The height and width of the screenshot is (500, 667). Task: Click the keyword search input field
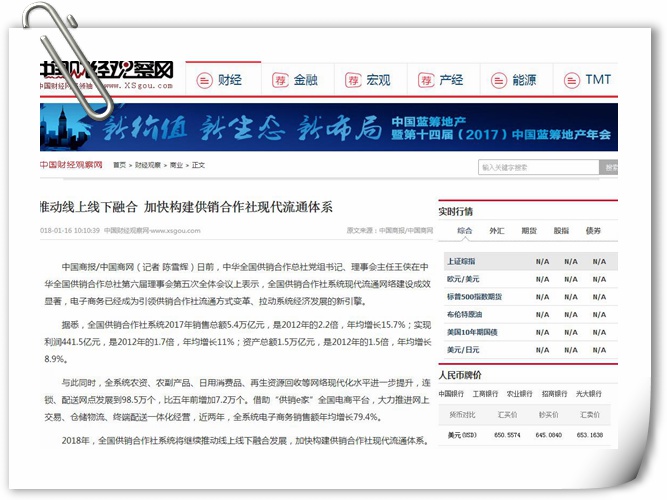539,167
